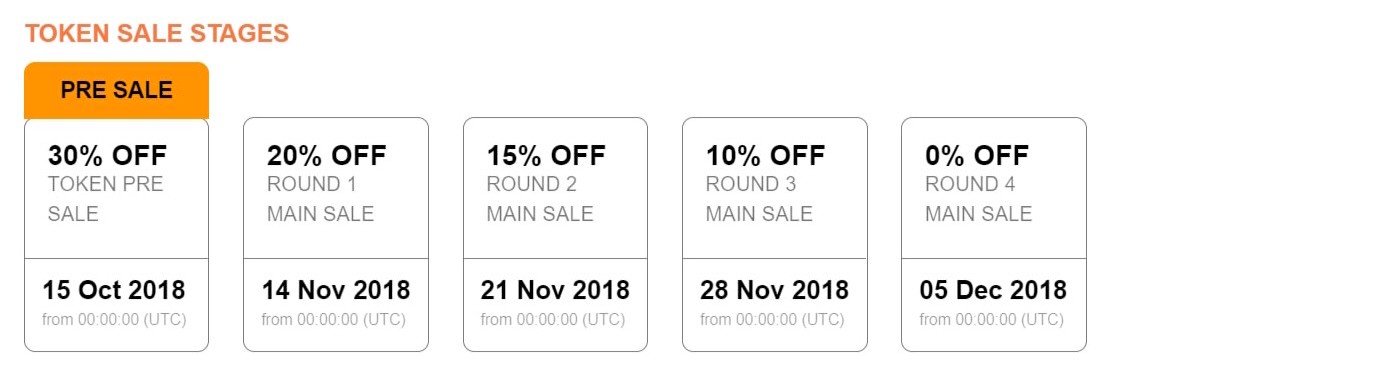The height and width of the screenshot is (384, 1400).
Task: Click UTC time under 15 Oct 2018
Action: click(114, 320)
